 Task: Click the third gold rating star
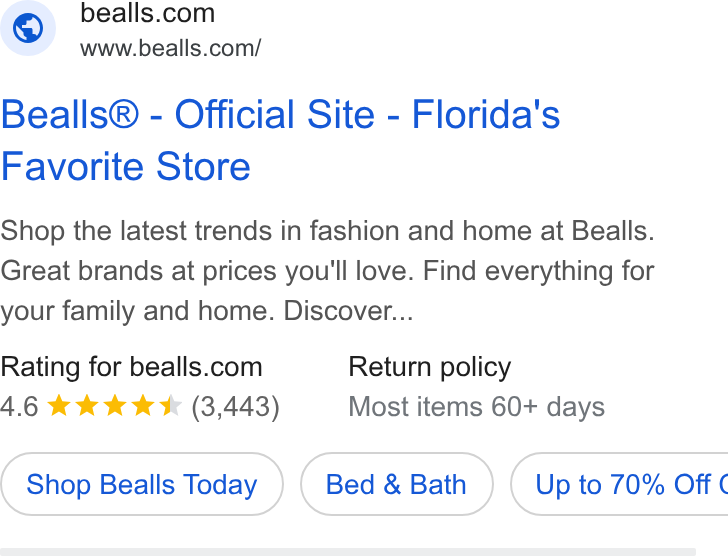click(115, 405)
